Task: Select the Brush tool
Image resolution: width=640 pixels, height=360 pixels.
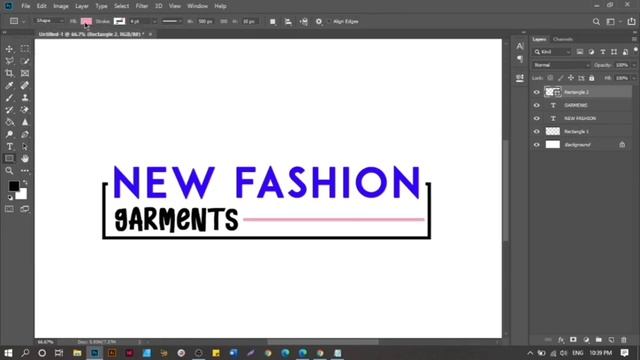Action: pyautogui.click(x=9, y=98)
